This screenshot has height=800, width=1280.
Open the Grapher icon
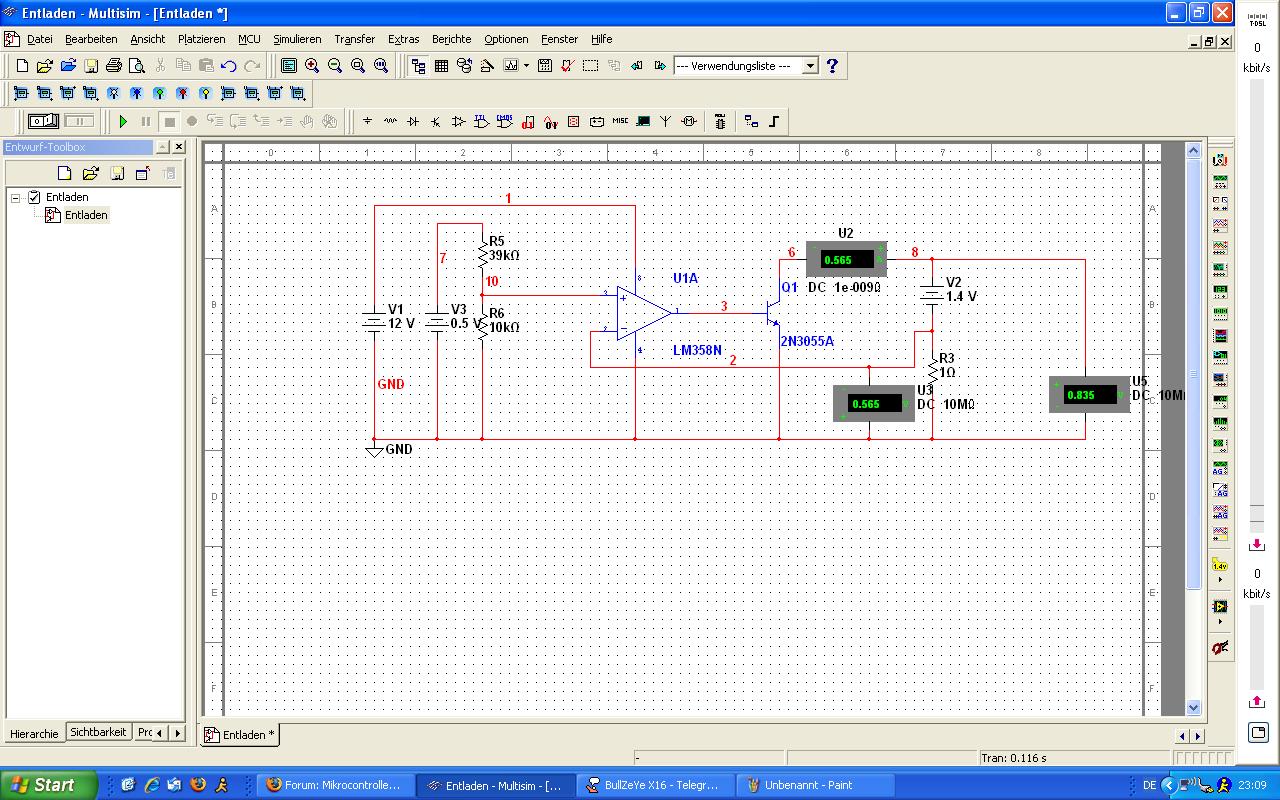click(511, 66)
